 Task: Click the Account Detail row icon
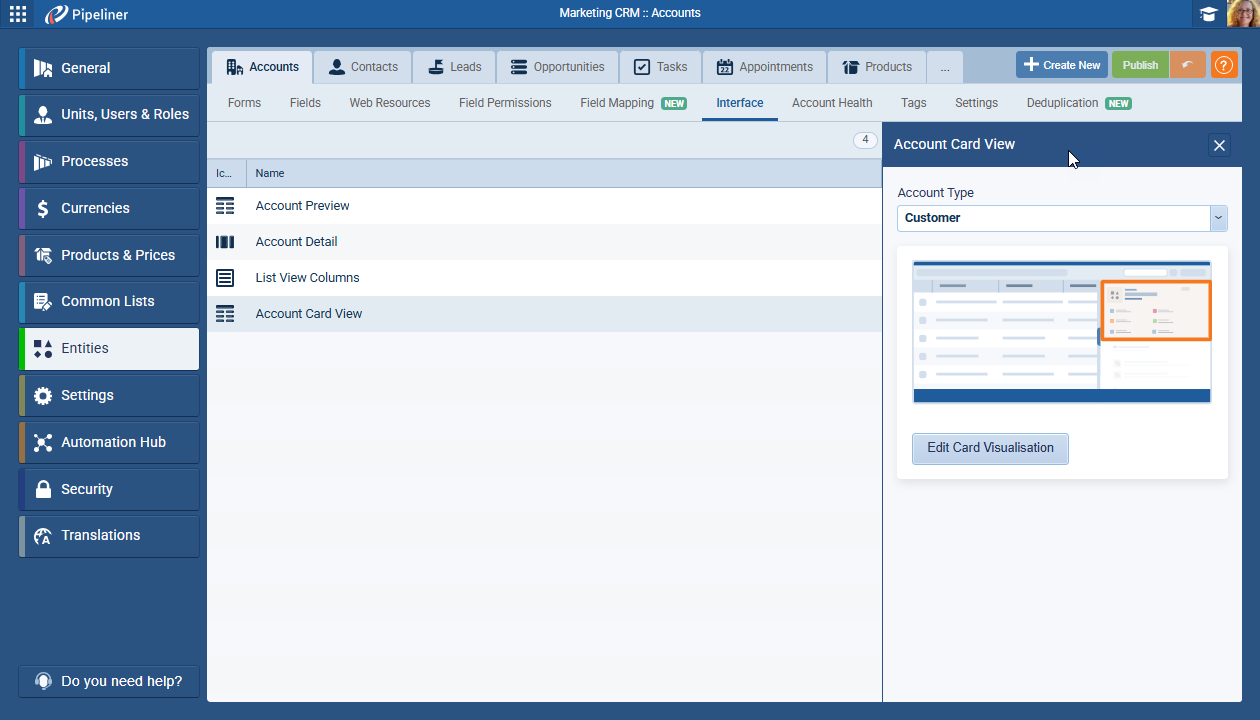coord(225,242)
